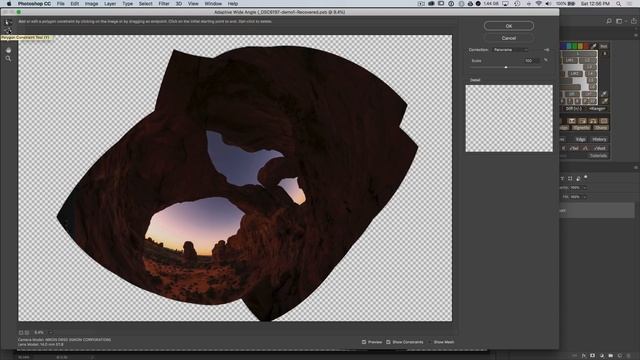The height and width of the screenshot is (360, 640).
Task: Open the Type menu
Action: 128,4
